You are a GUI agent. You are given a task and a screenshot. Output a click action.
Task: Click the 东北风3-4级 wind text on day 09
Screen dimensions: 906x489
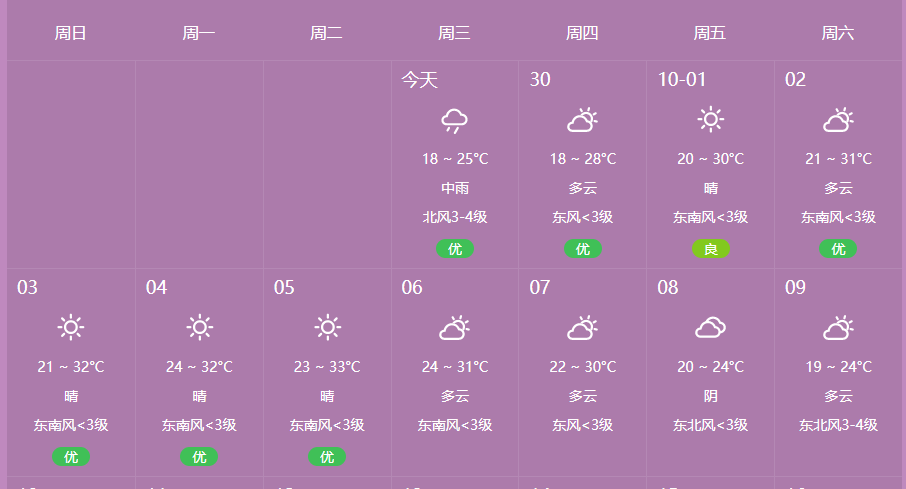tap(838, 425)
